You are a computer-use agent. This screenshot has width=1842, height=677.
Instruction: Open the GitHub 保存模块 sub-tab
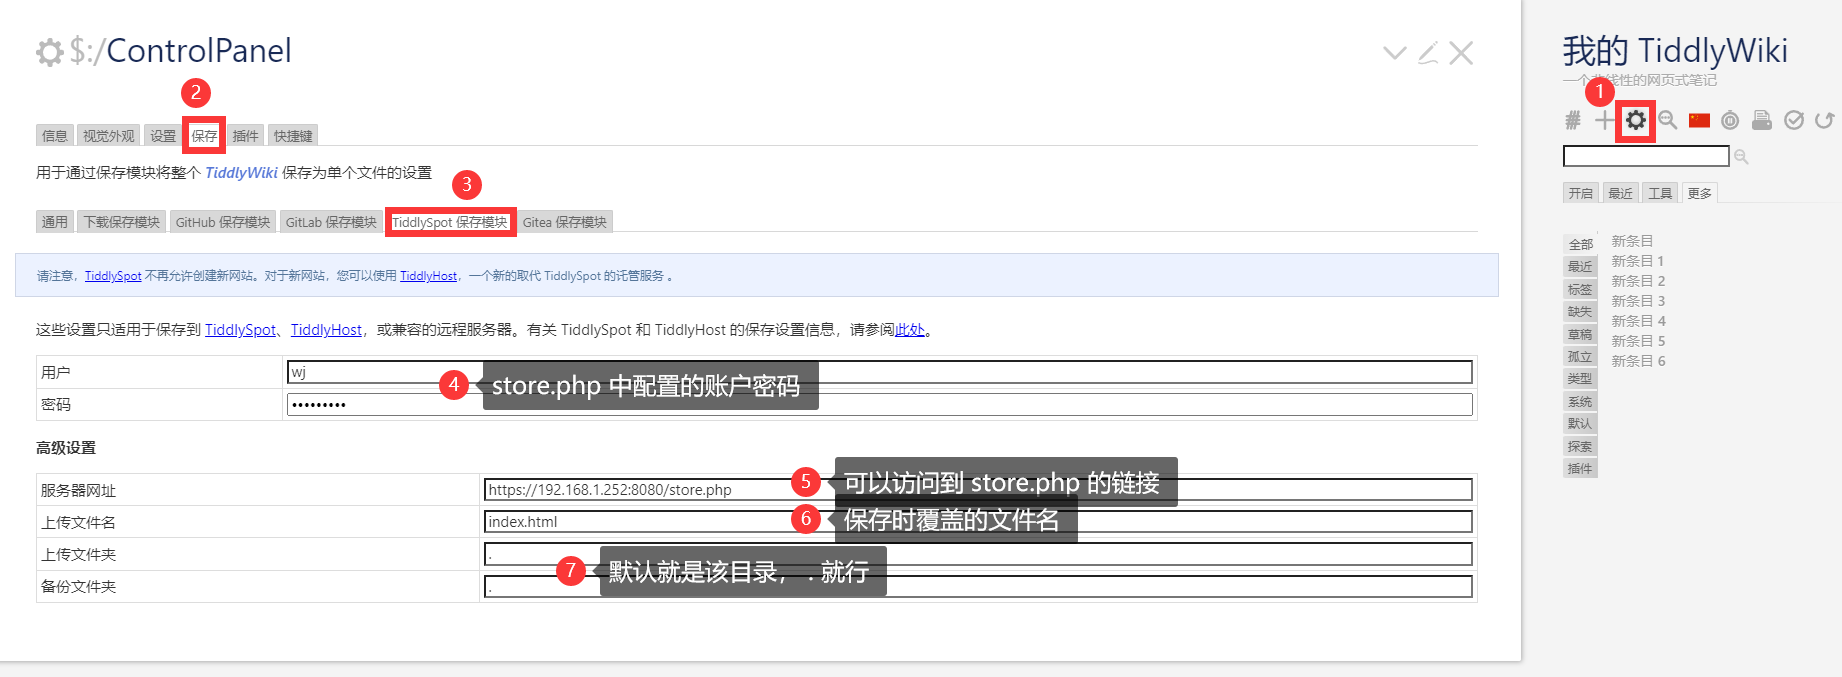point(223,222)
